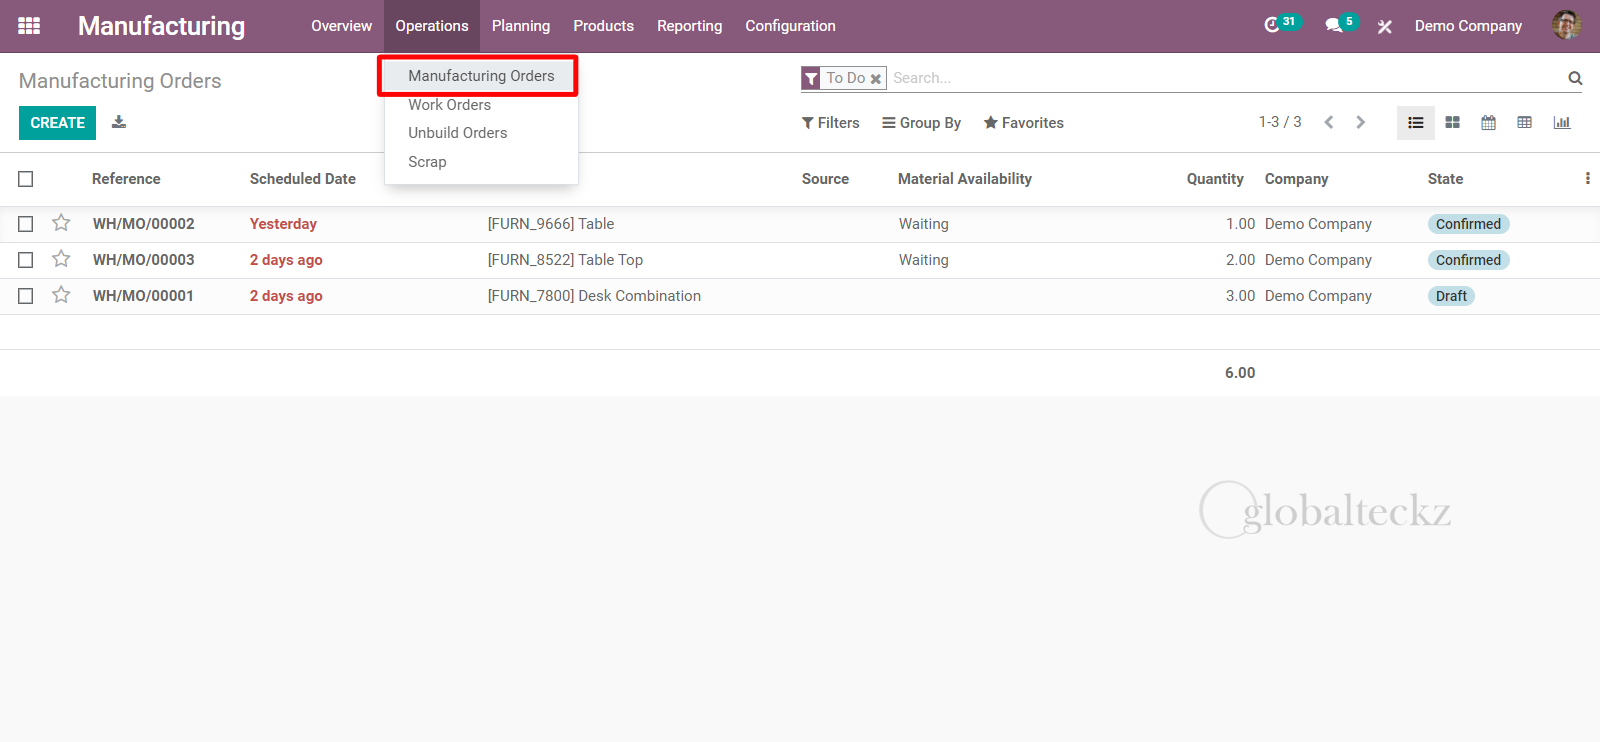Remove the To Do filter facet
This screenshot has height=742, width=1600.
point(876,78)
